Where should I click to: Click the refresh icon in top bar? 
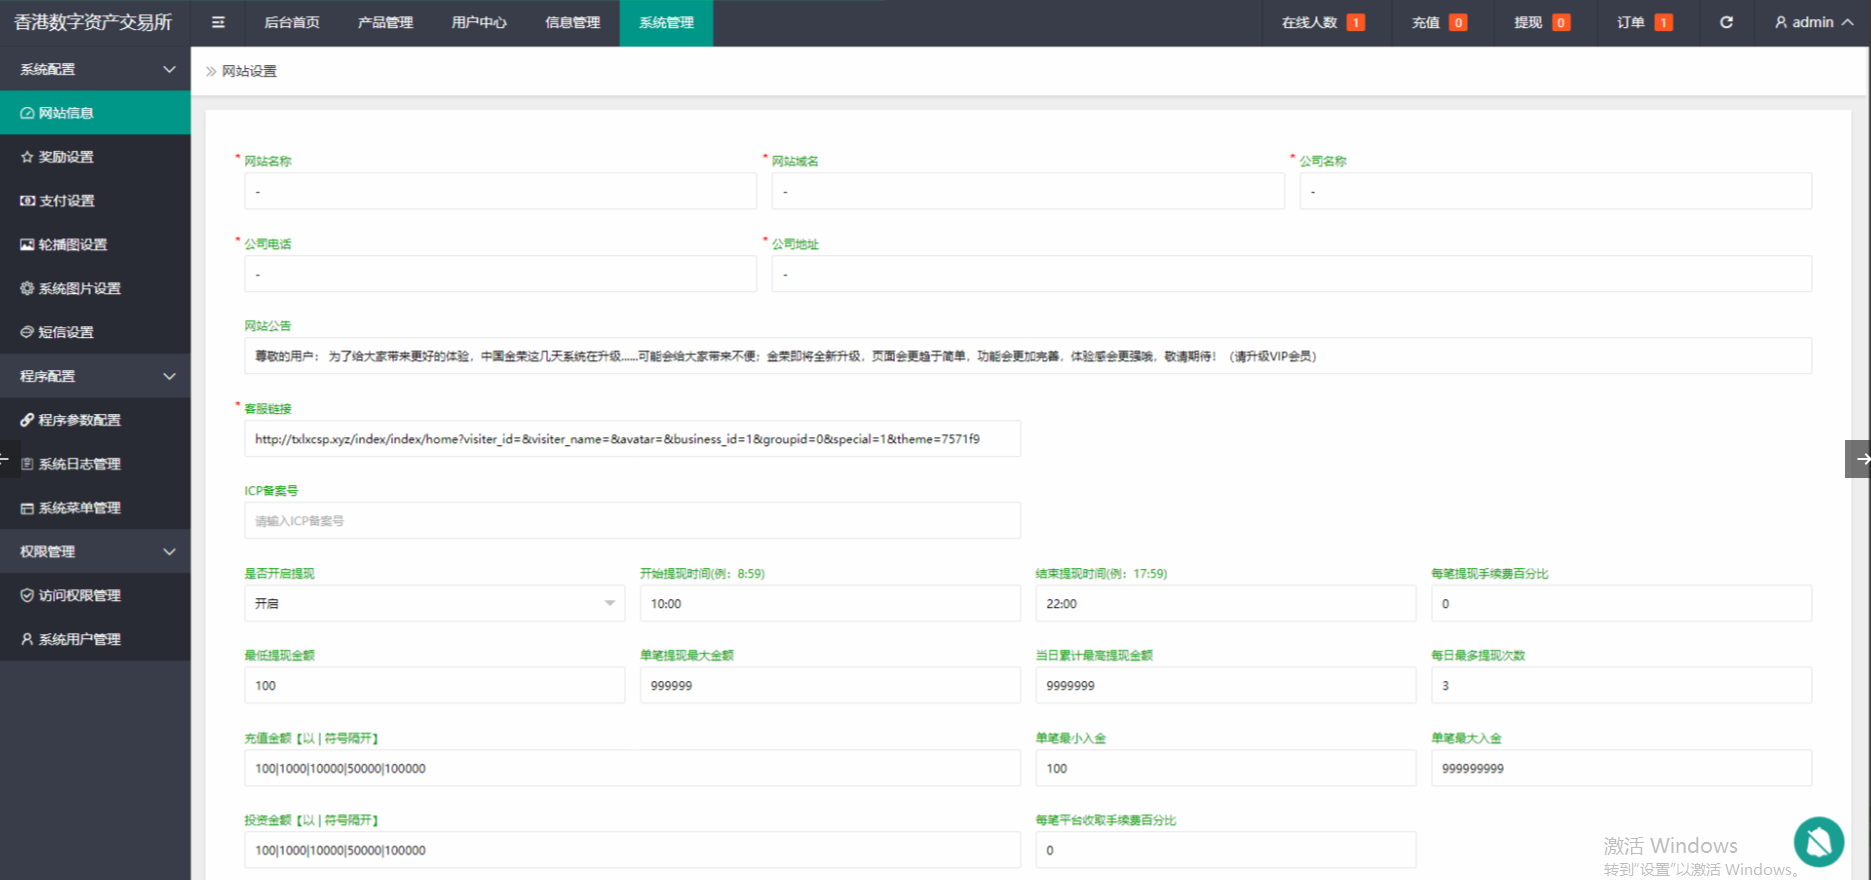tap(1726, 22)
